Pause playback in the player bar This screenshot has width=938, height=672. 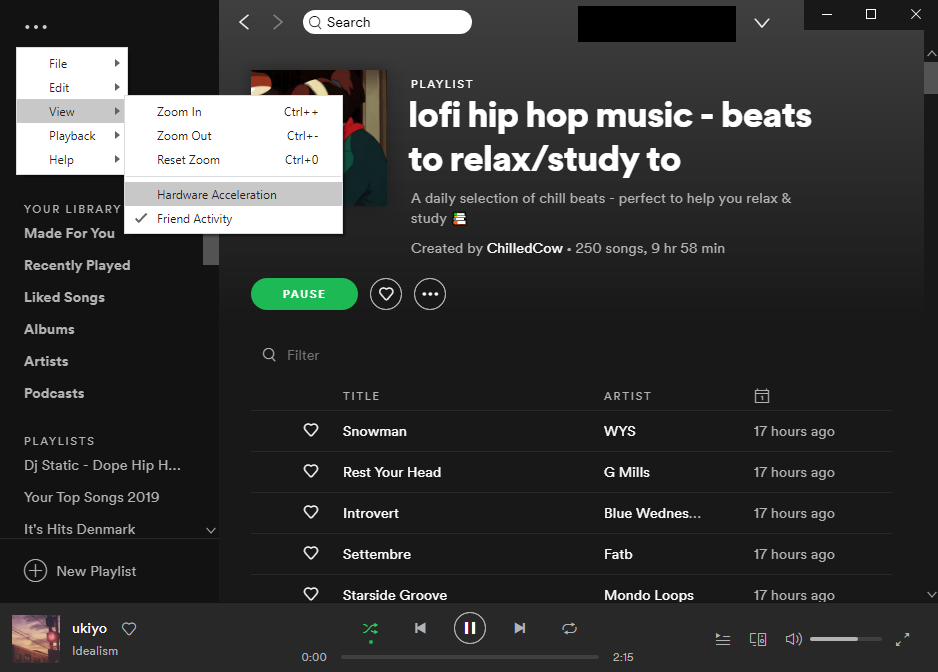470,628
